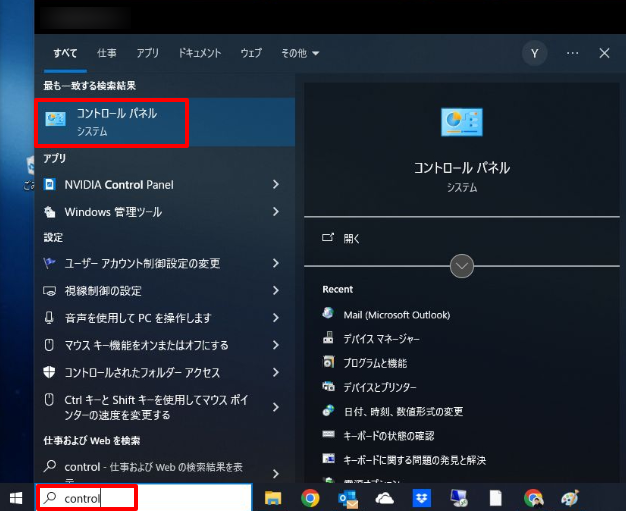Click the Windows 管理ツール icon

(50, 212)
